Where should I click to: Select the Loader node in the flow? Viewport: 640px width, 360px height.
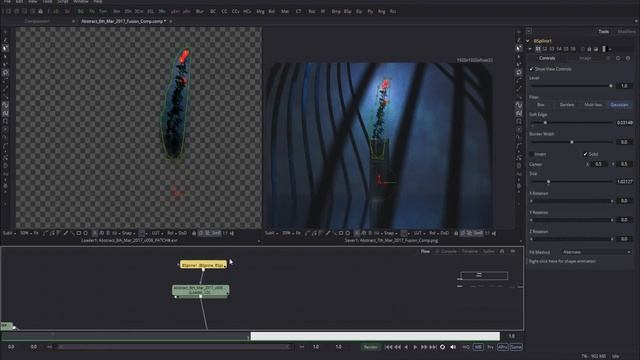click(x=200, y=291)
